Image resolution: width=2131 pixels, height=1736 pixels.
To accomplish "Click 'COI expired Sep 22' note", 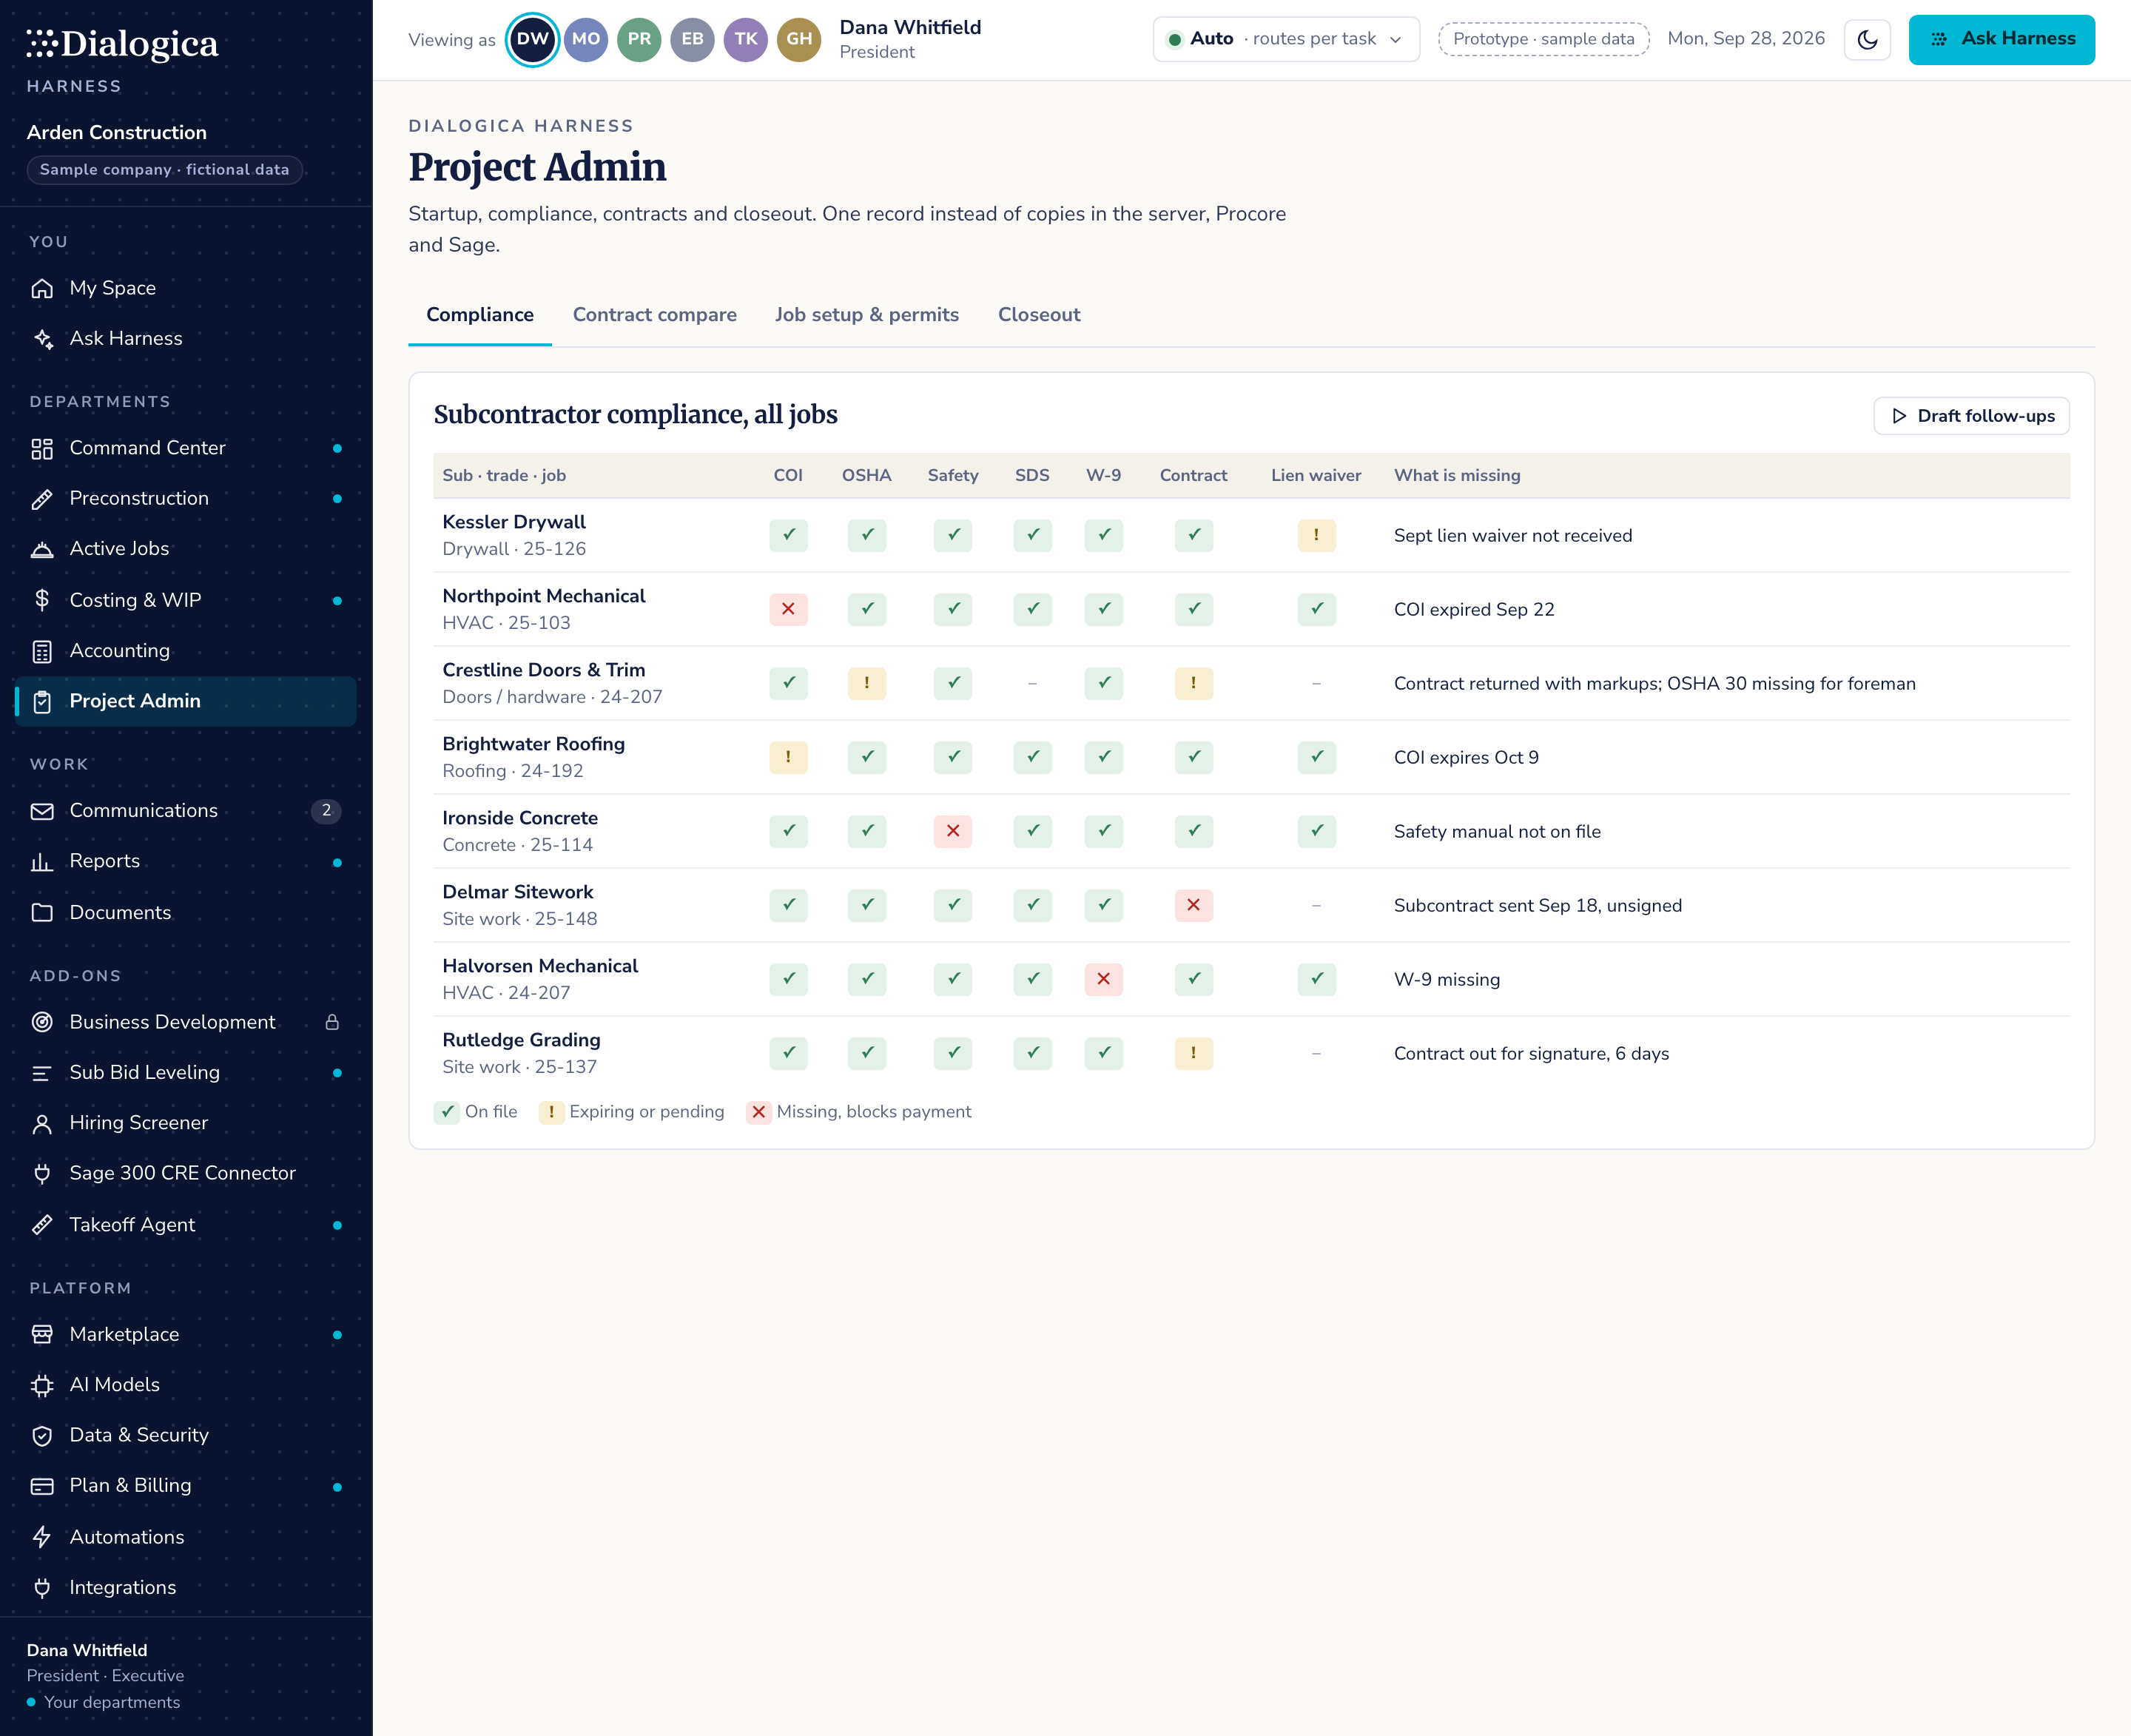I will point(1474,610).
